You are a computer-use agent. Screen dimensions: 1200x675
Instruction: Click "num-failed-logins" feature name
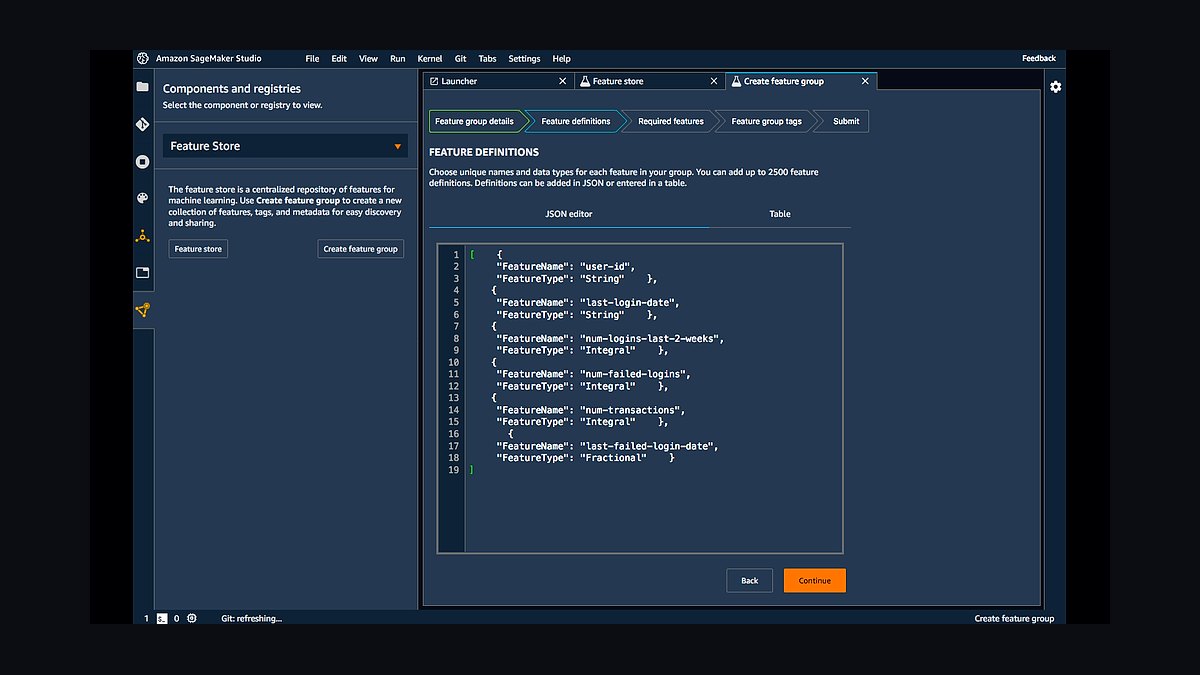[633, 375]
